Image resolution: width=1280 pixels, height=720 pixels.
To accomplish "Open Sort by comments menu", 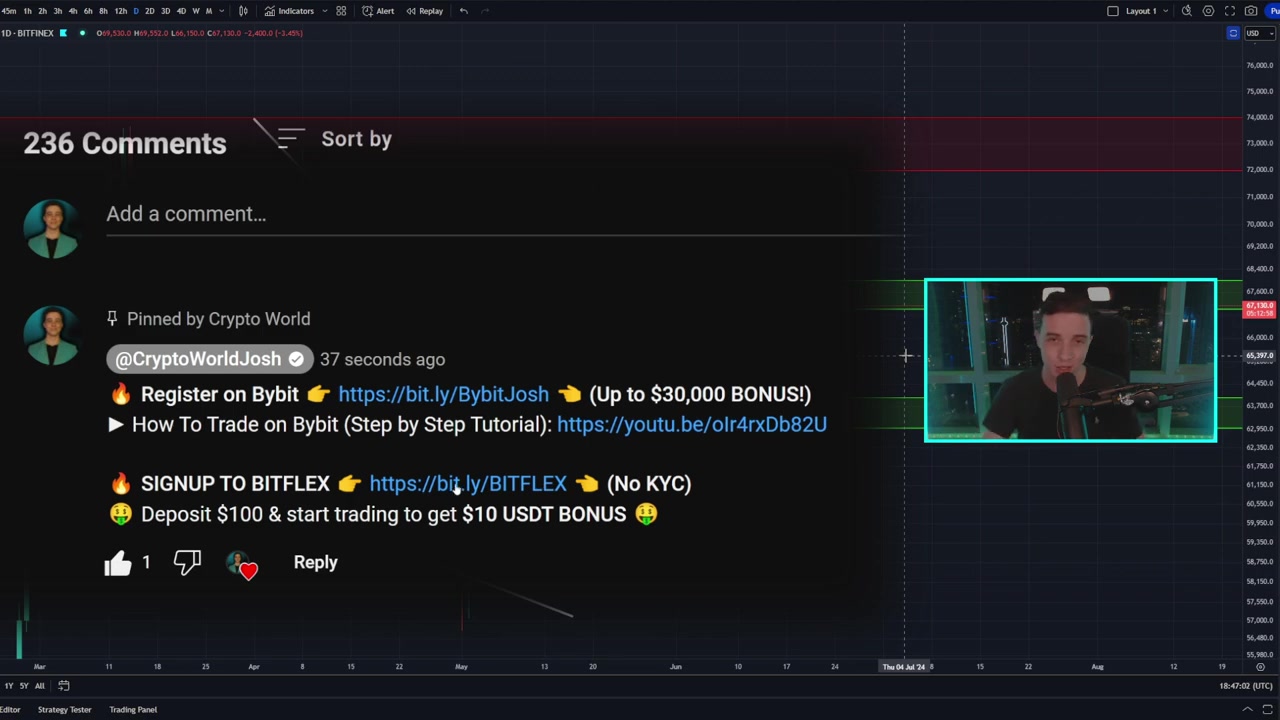I will click(x=334, y=139).
